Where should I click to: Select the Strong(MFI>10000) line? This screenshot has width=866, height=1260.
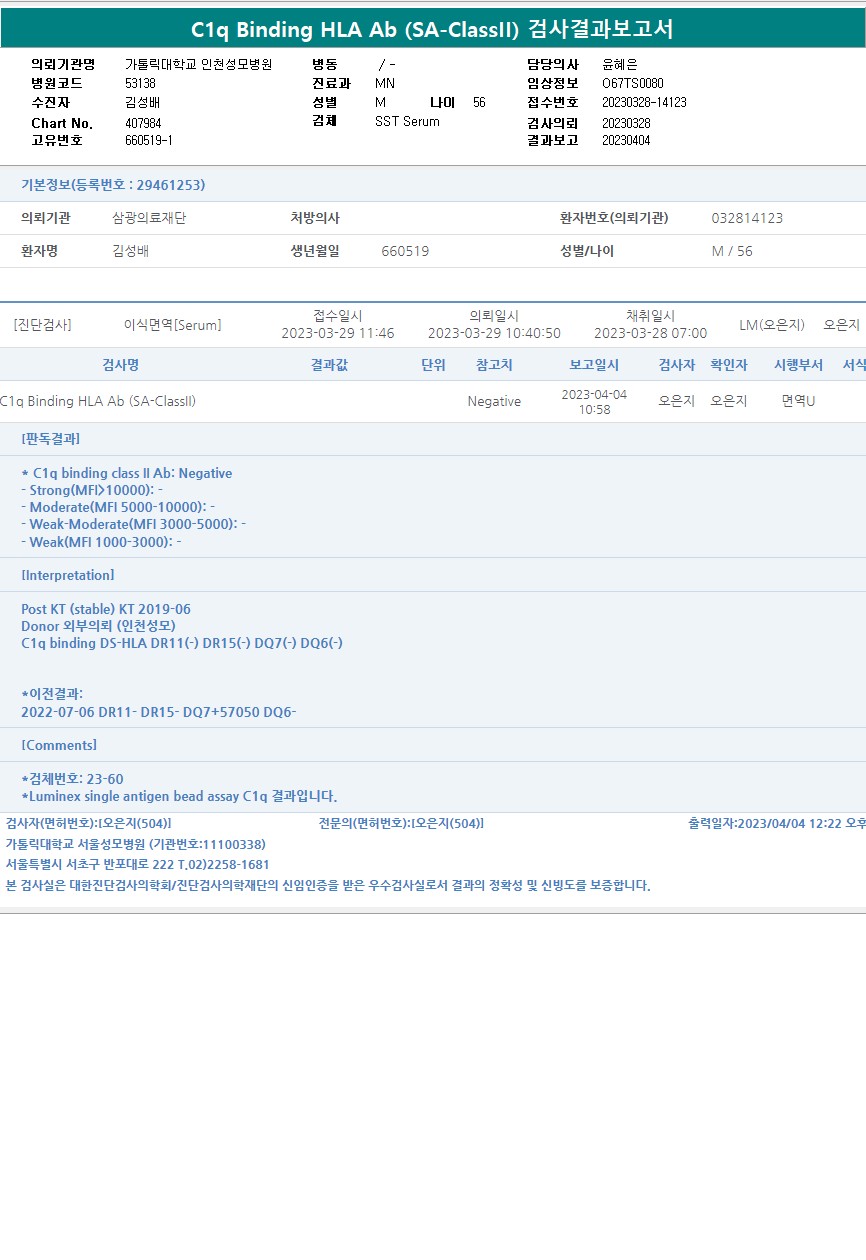pos(91,490)
